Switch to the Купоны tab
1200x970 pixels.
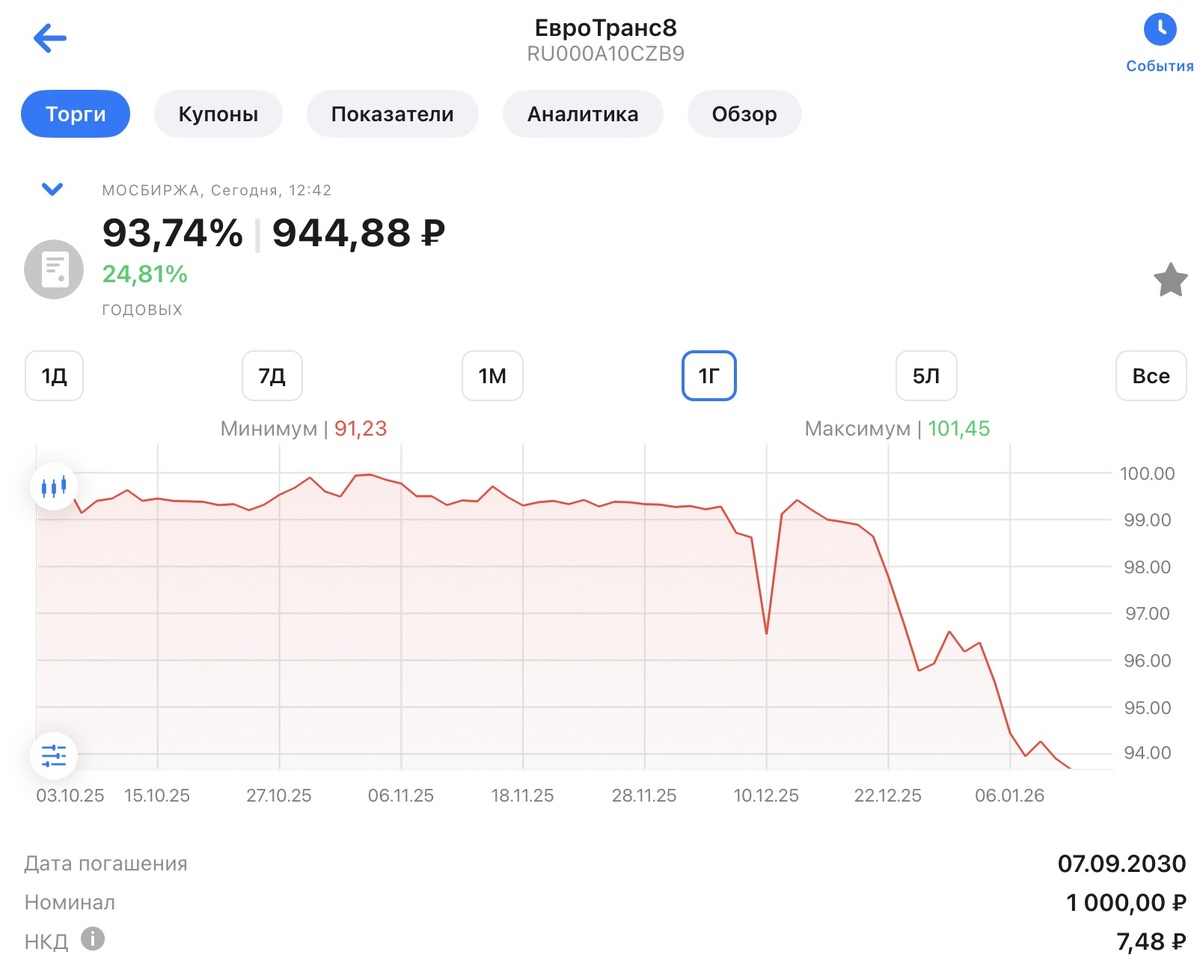point(218,114)
